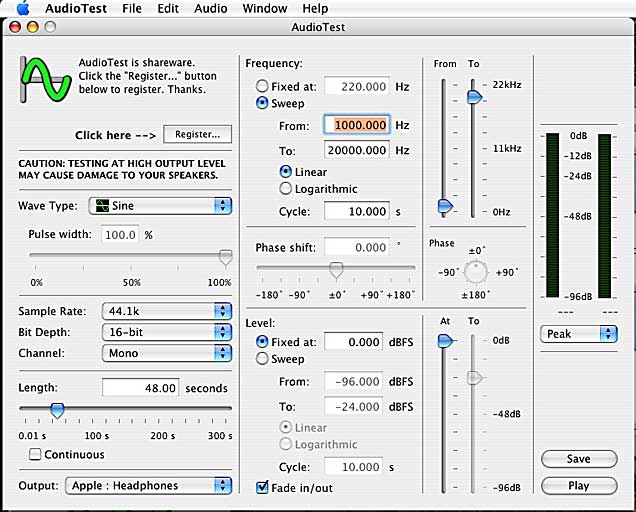Open the Edit menu
This screenshot has height=512, width=636.
point(168,8)
